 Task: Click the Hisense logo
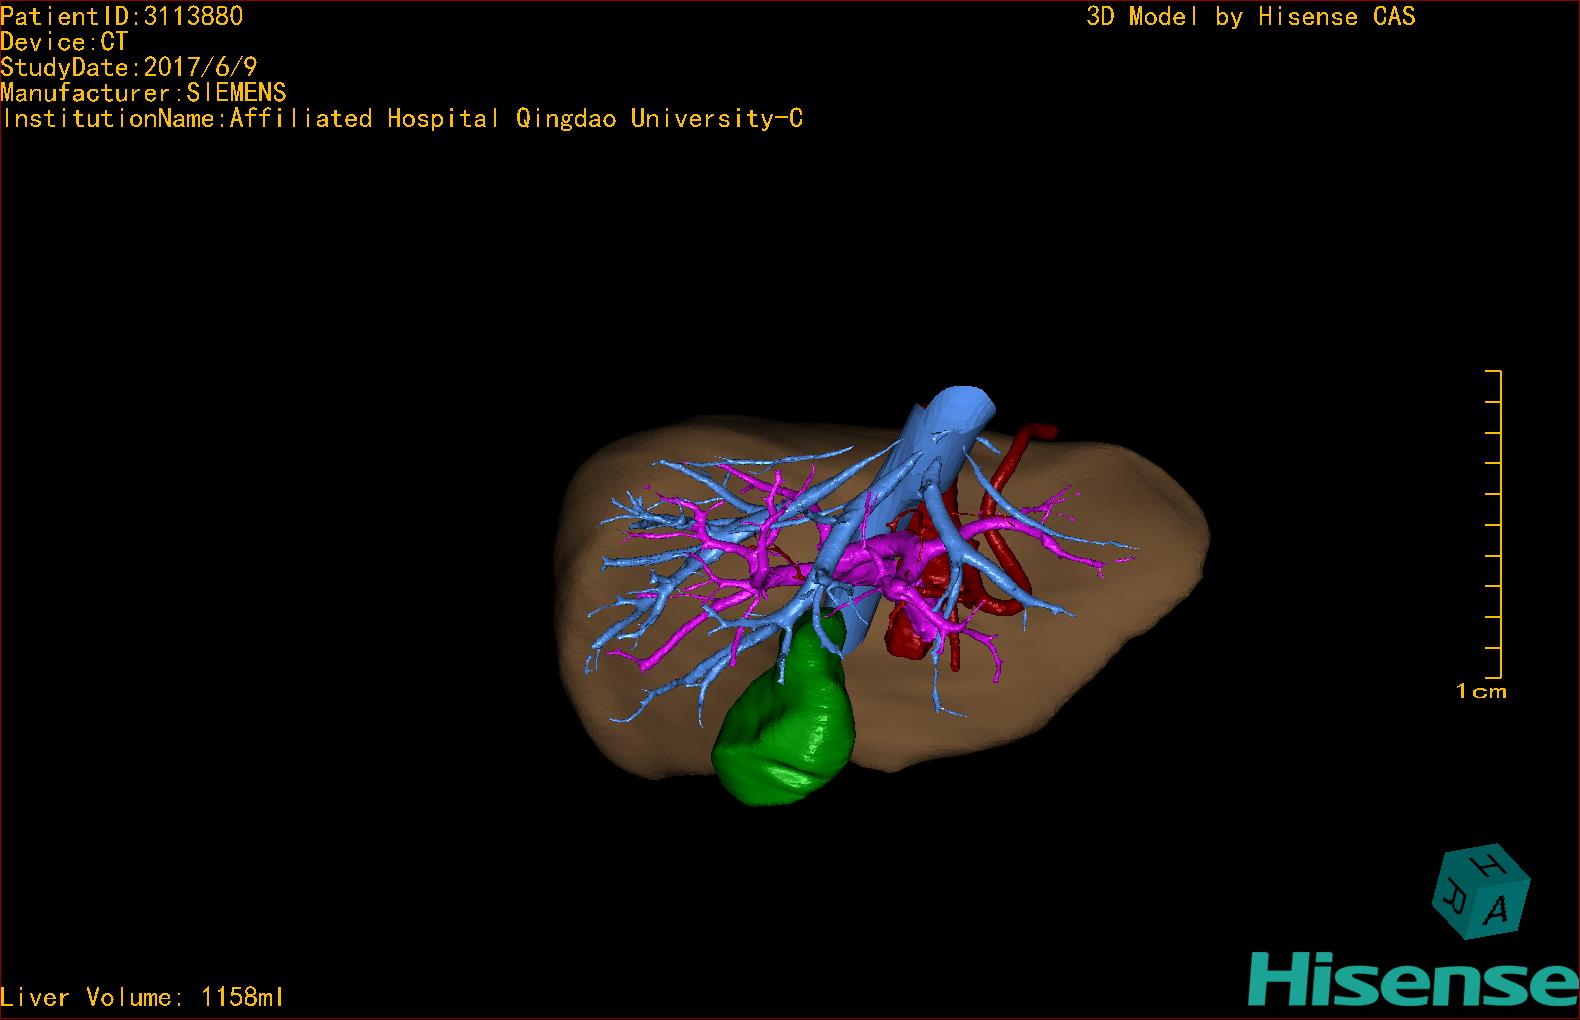(x=1413, y=977)
